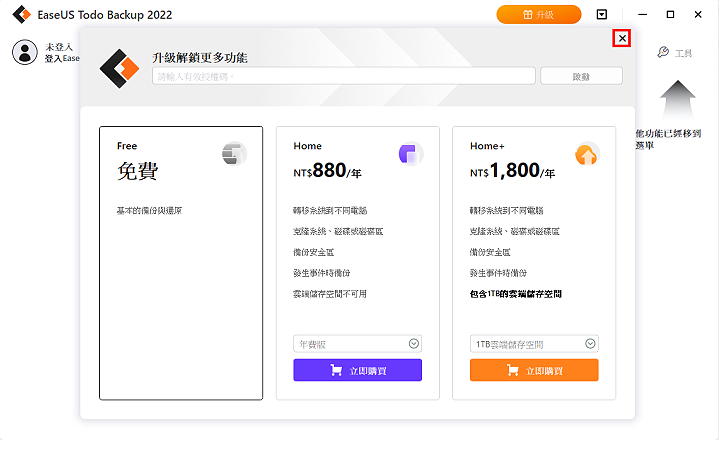Viewport: 720px width, 449px height.
Task: Click the 升級解鎖更多功能 heading
Action: 200,58
